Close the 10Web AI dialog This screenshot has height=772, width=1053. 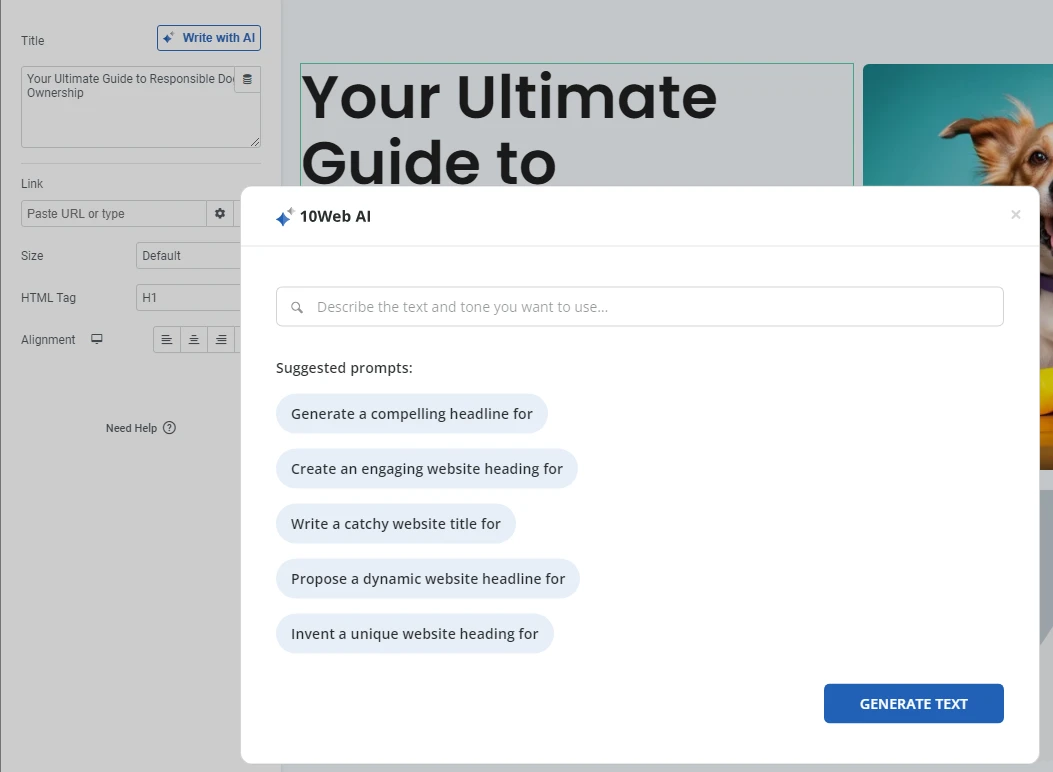tap(1015, 214)
